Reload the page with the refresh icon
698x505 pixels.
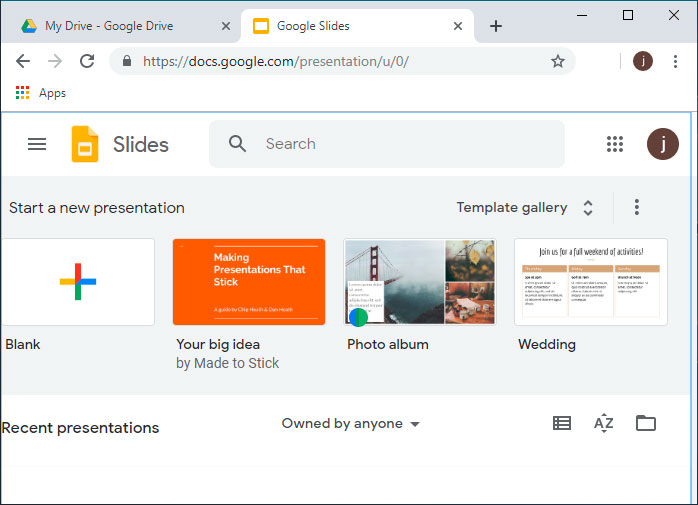coord(87,61)
